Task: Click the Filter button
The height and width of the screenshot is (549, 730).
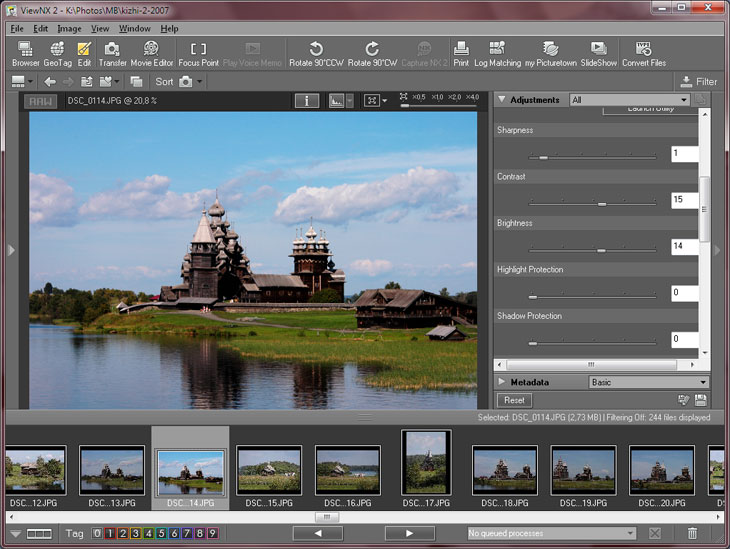Action: [698, 81]
